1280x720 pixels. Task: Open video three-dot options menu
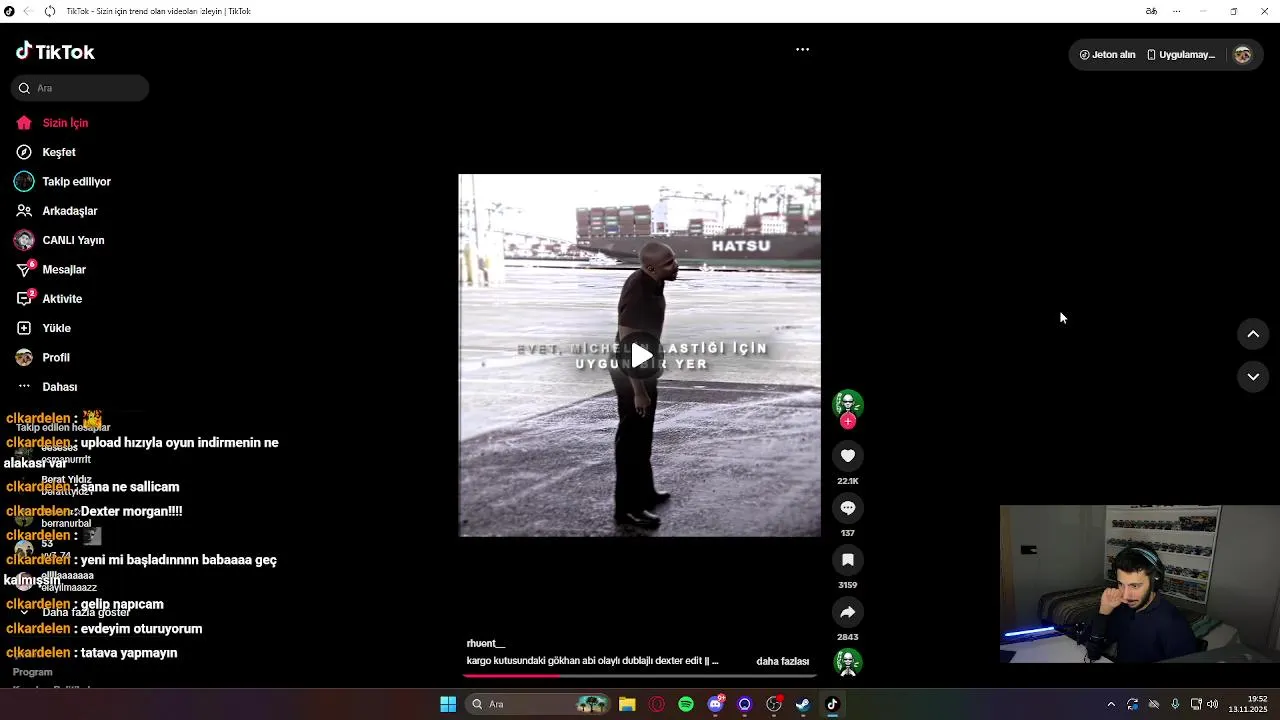coord(802,49)
